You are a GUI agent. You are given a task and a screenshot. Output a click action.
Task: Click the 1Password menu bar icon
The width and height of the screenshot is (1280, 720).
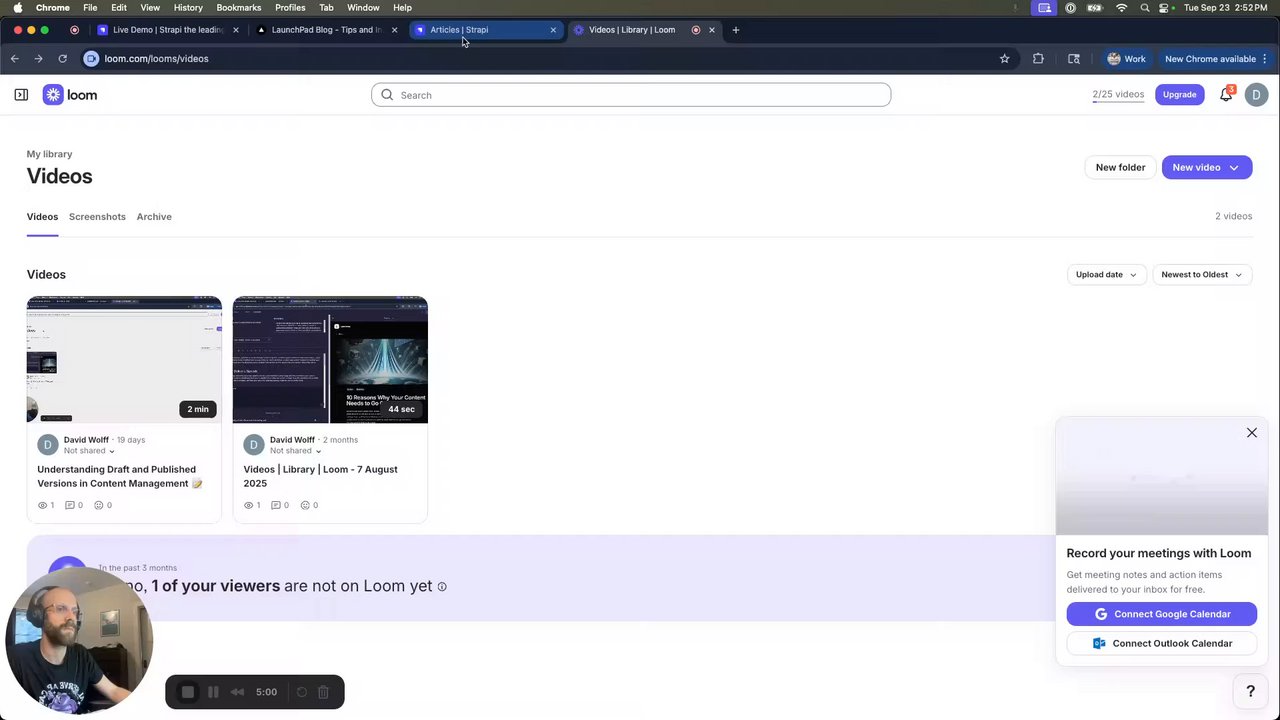(x=1071, y=8)
